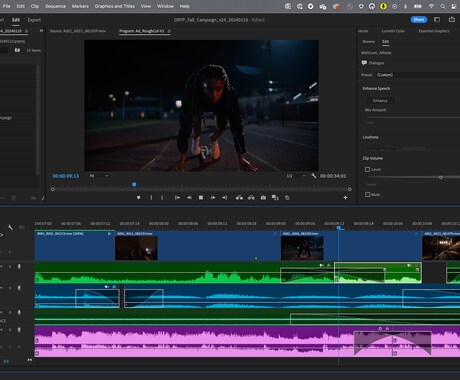Open the File menu
460x380 pixels.
6,6
